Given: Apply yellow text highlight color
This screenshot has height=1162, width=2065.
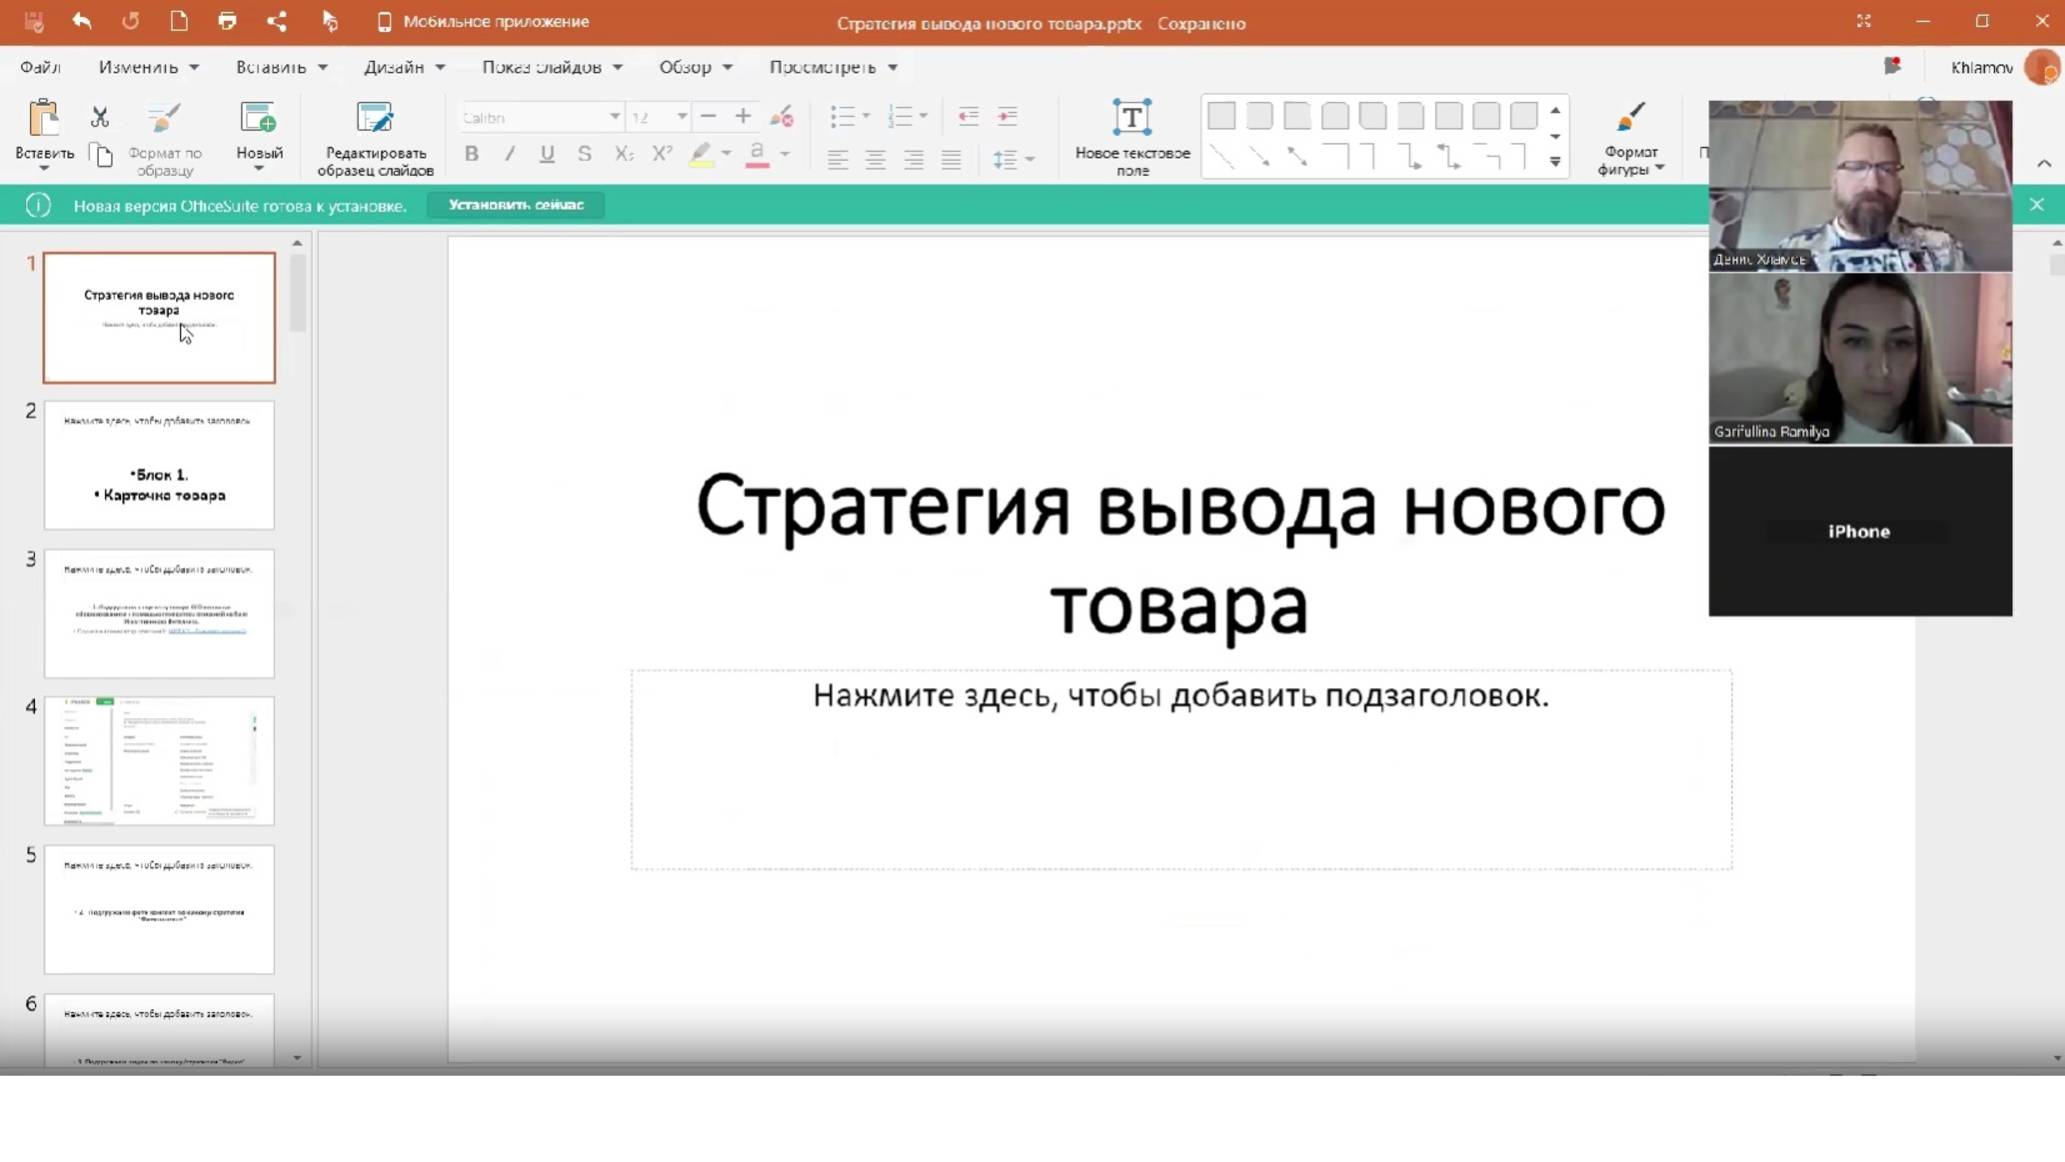Looking at the screenshot, I should coord(701,154).
